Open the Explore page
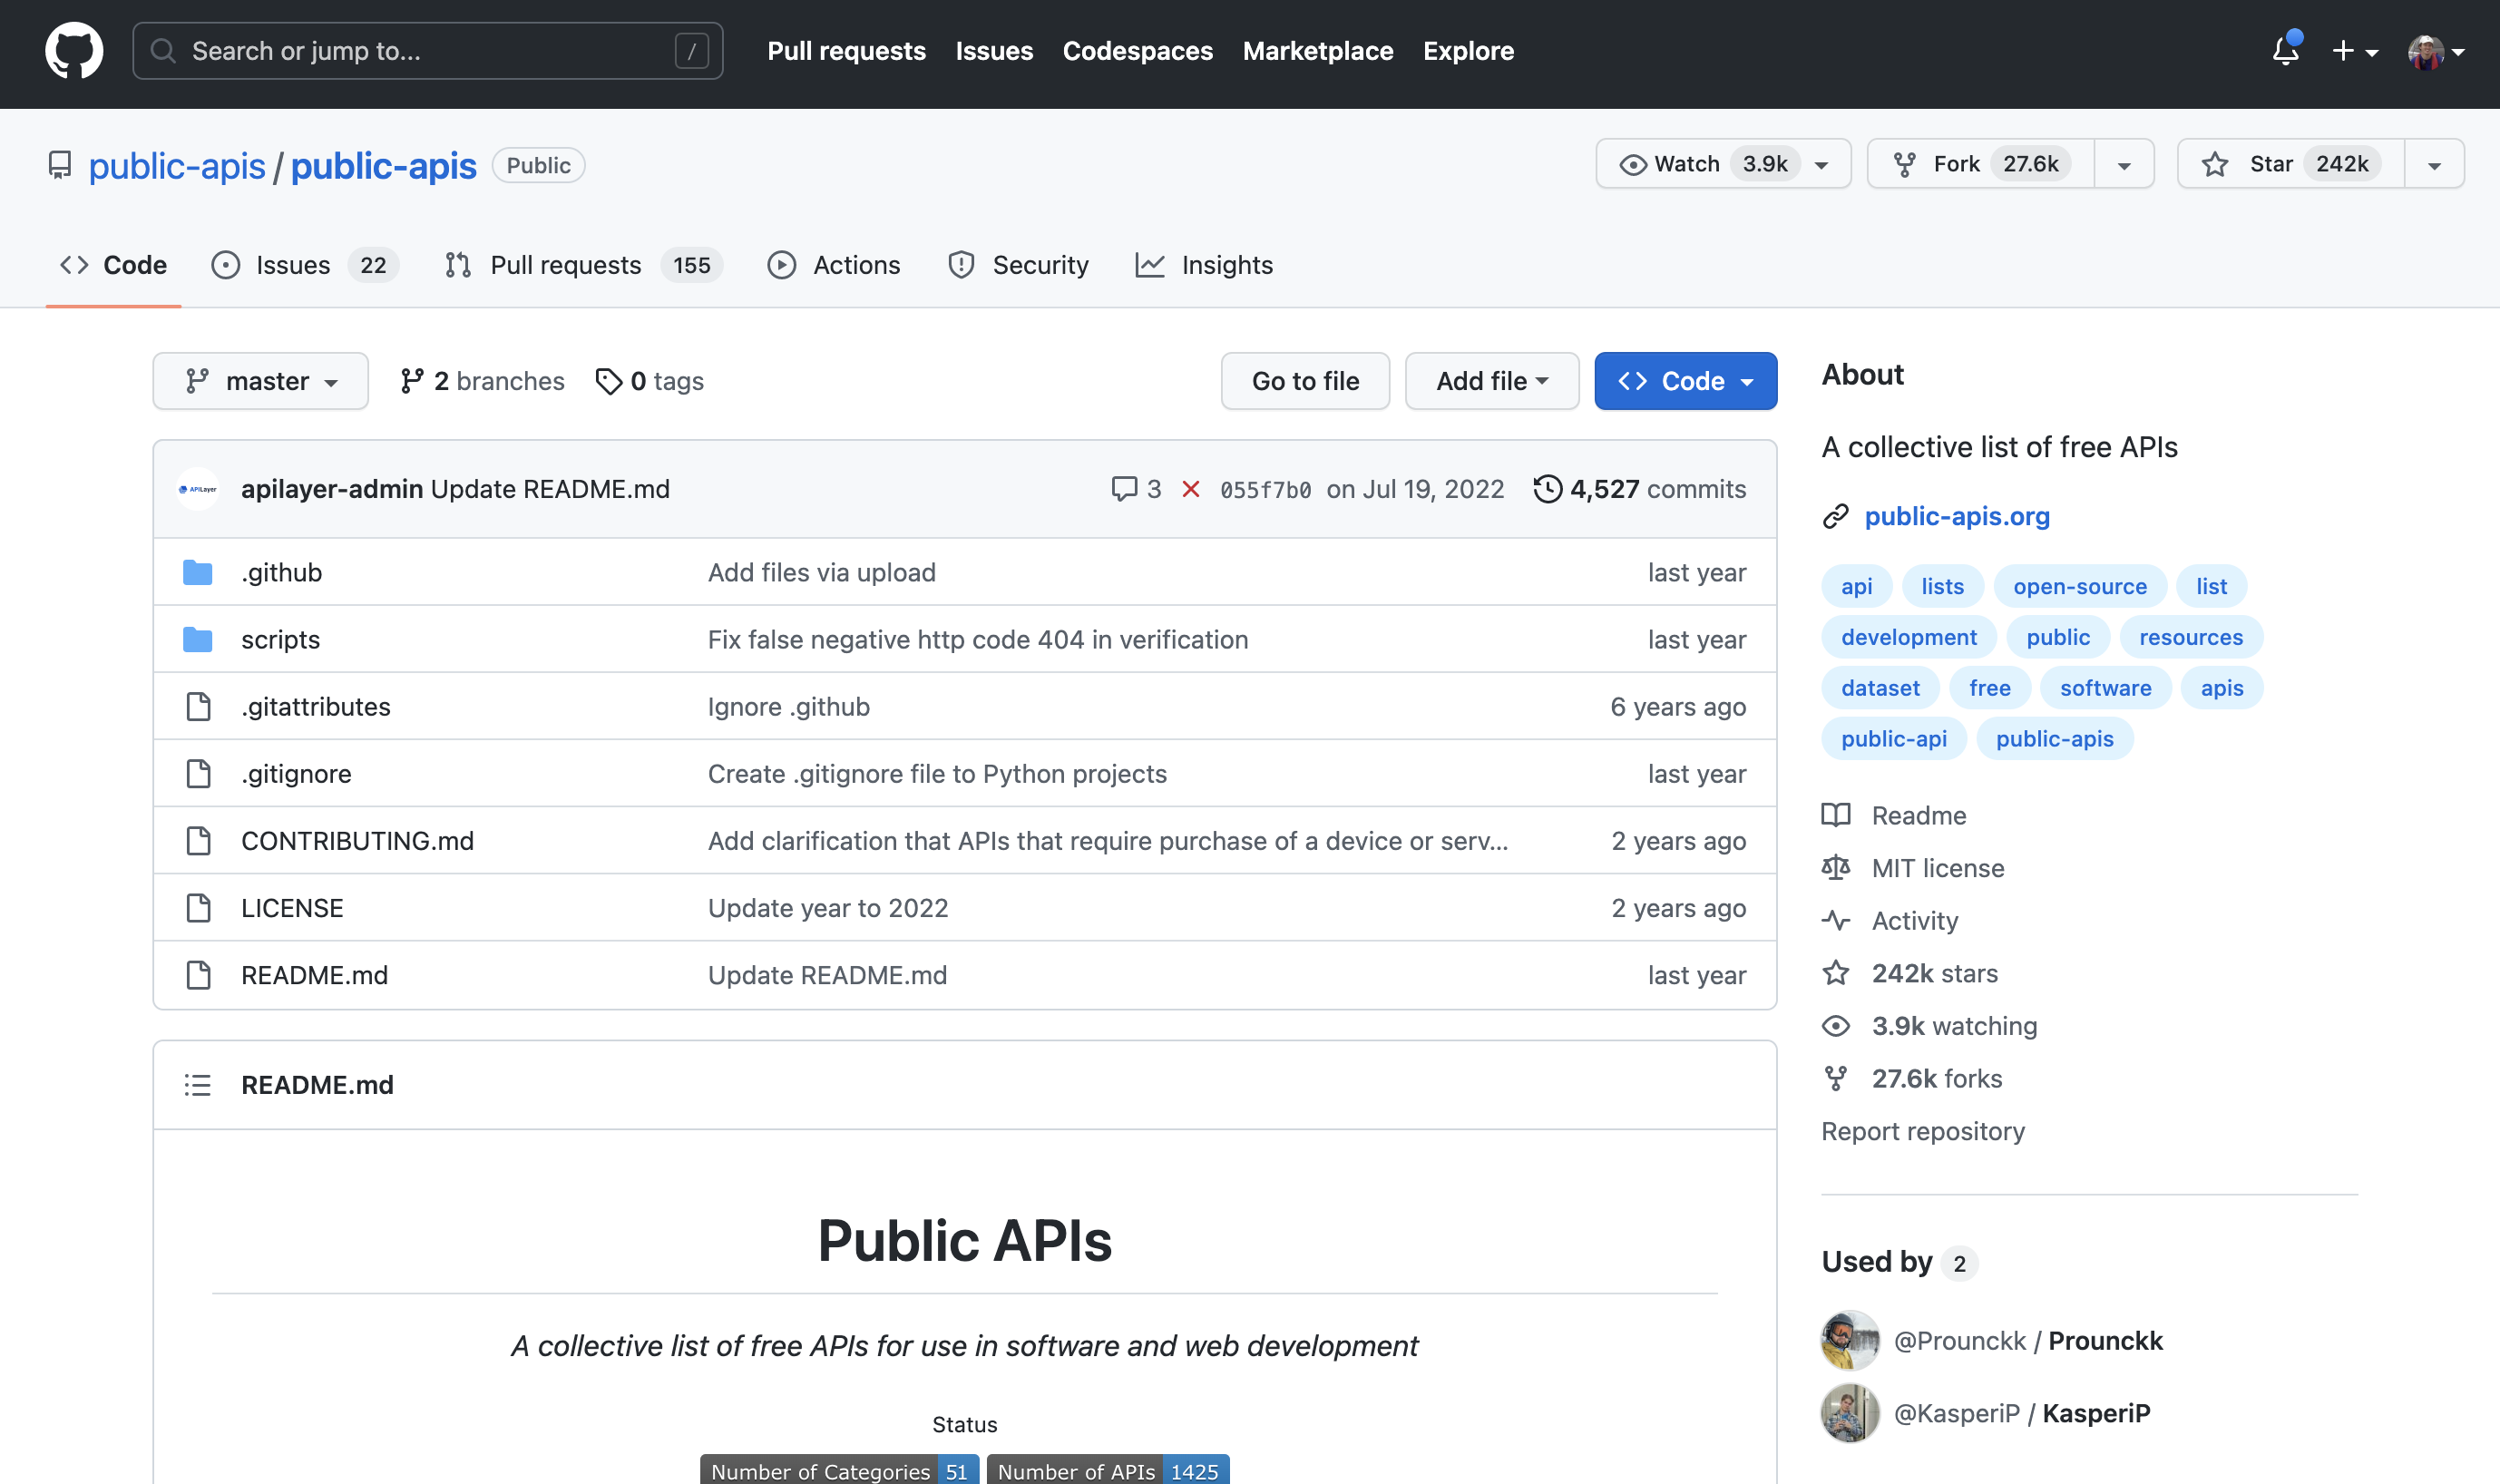This screenshot has width=2500, height=1484. [x=1468, y=51]
